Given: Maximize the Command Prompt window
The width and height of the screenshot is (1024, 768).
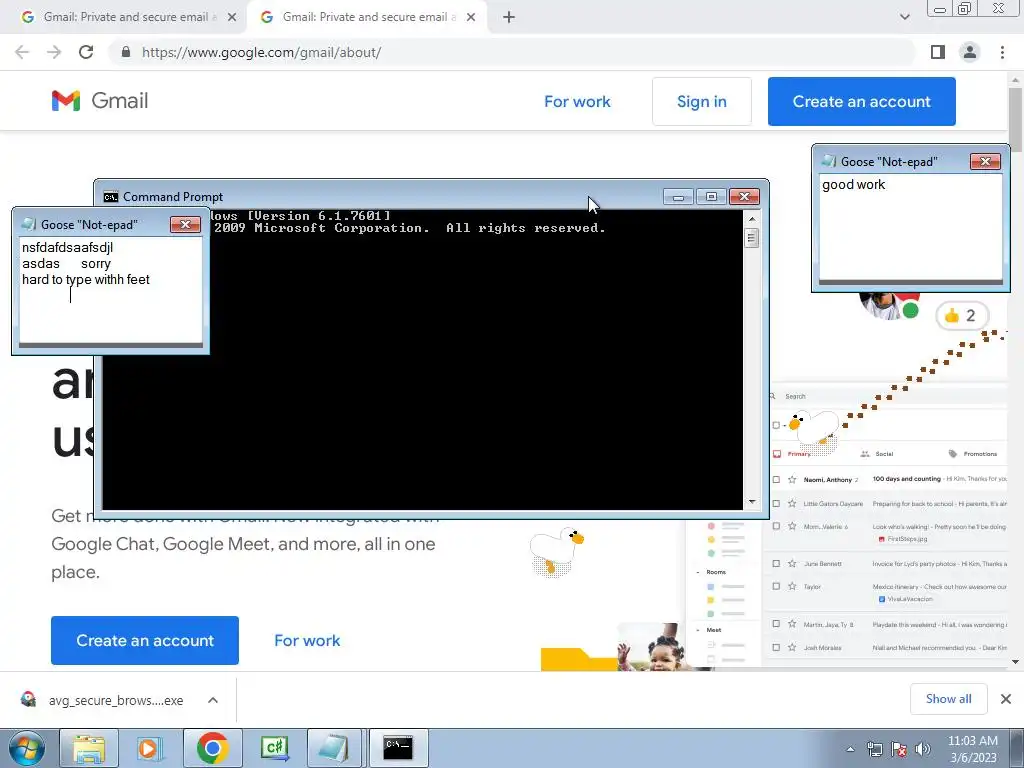Looking at the screenshot, I should [711, 197].
